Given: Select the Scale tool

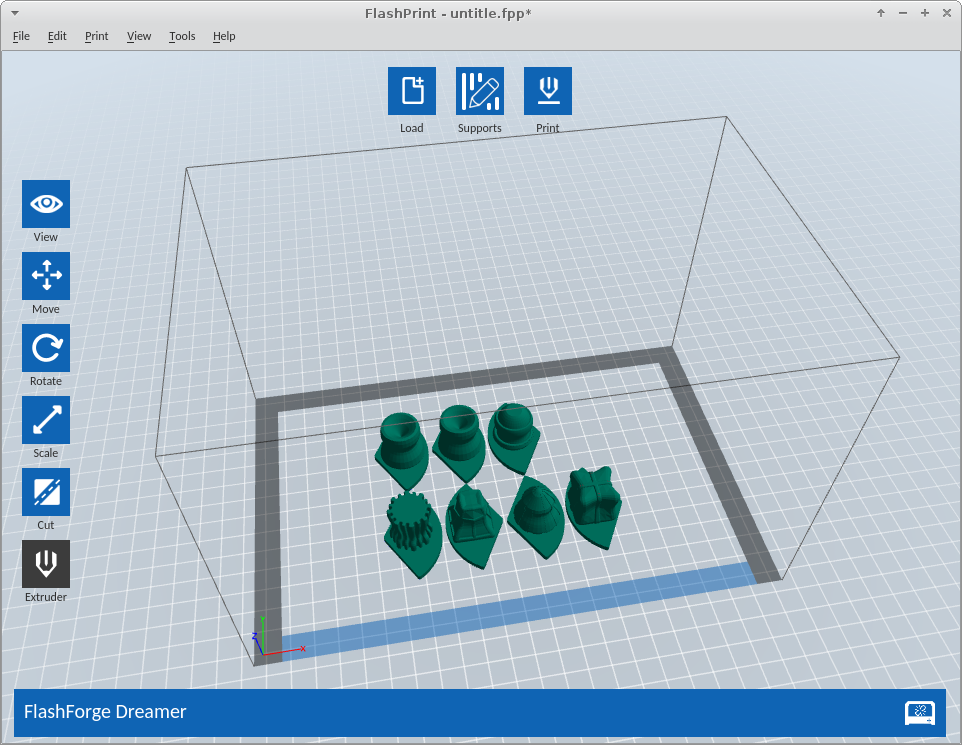Looking at the screenshot, I should click(46, 420).
